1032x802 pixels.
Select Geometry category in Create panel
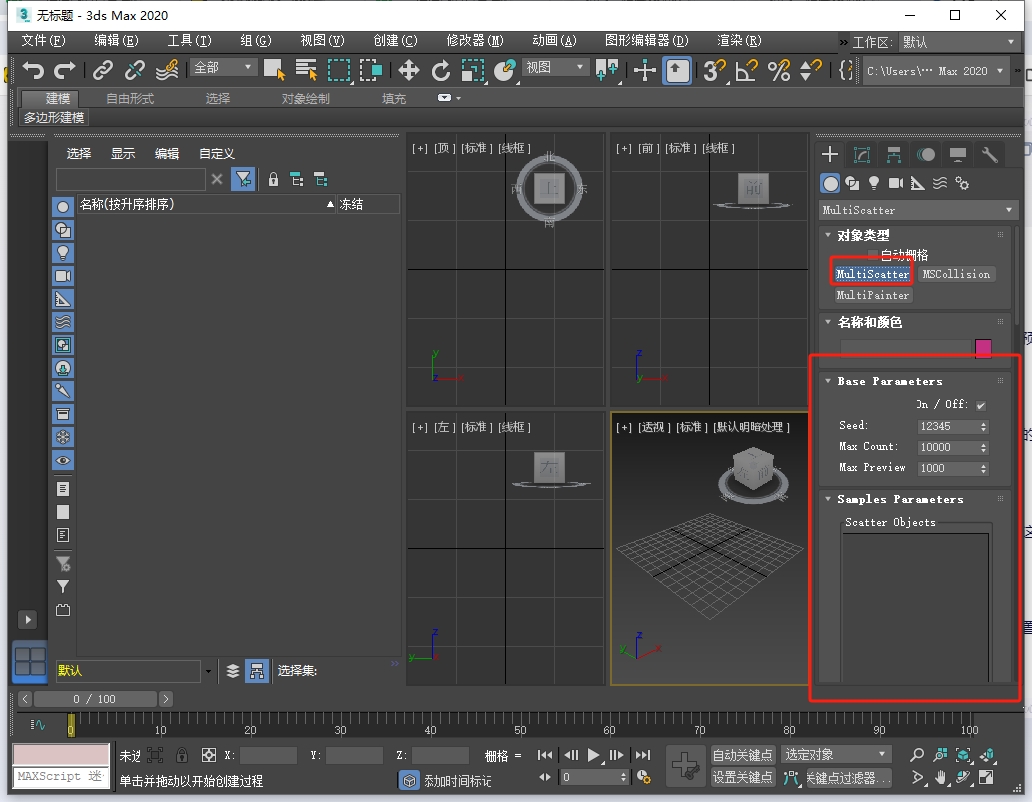point(831,184)
